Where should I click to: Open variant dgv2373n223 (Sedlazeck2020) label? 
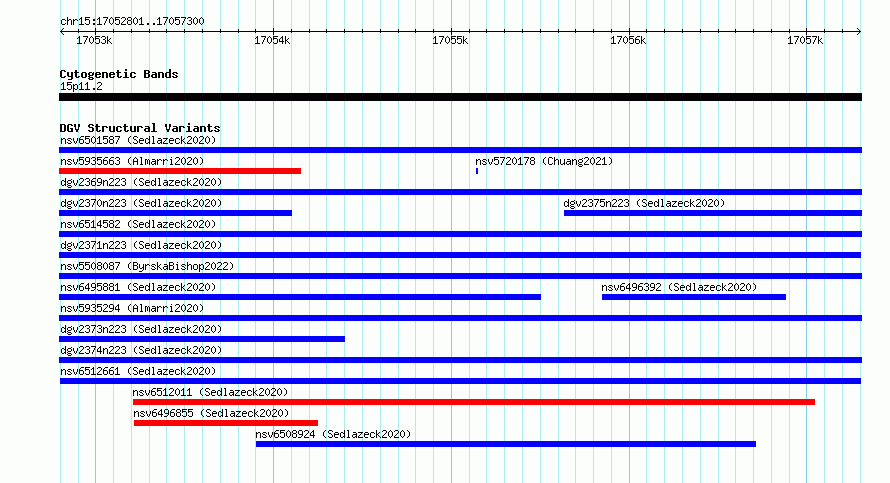click(x=141, y=329)
